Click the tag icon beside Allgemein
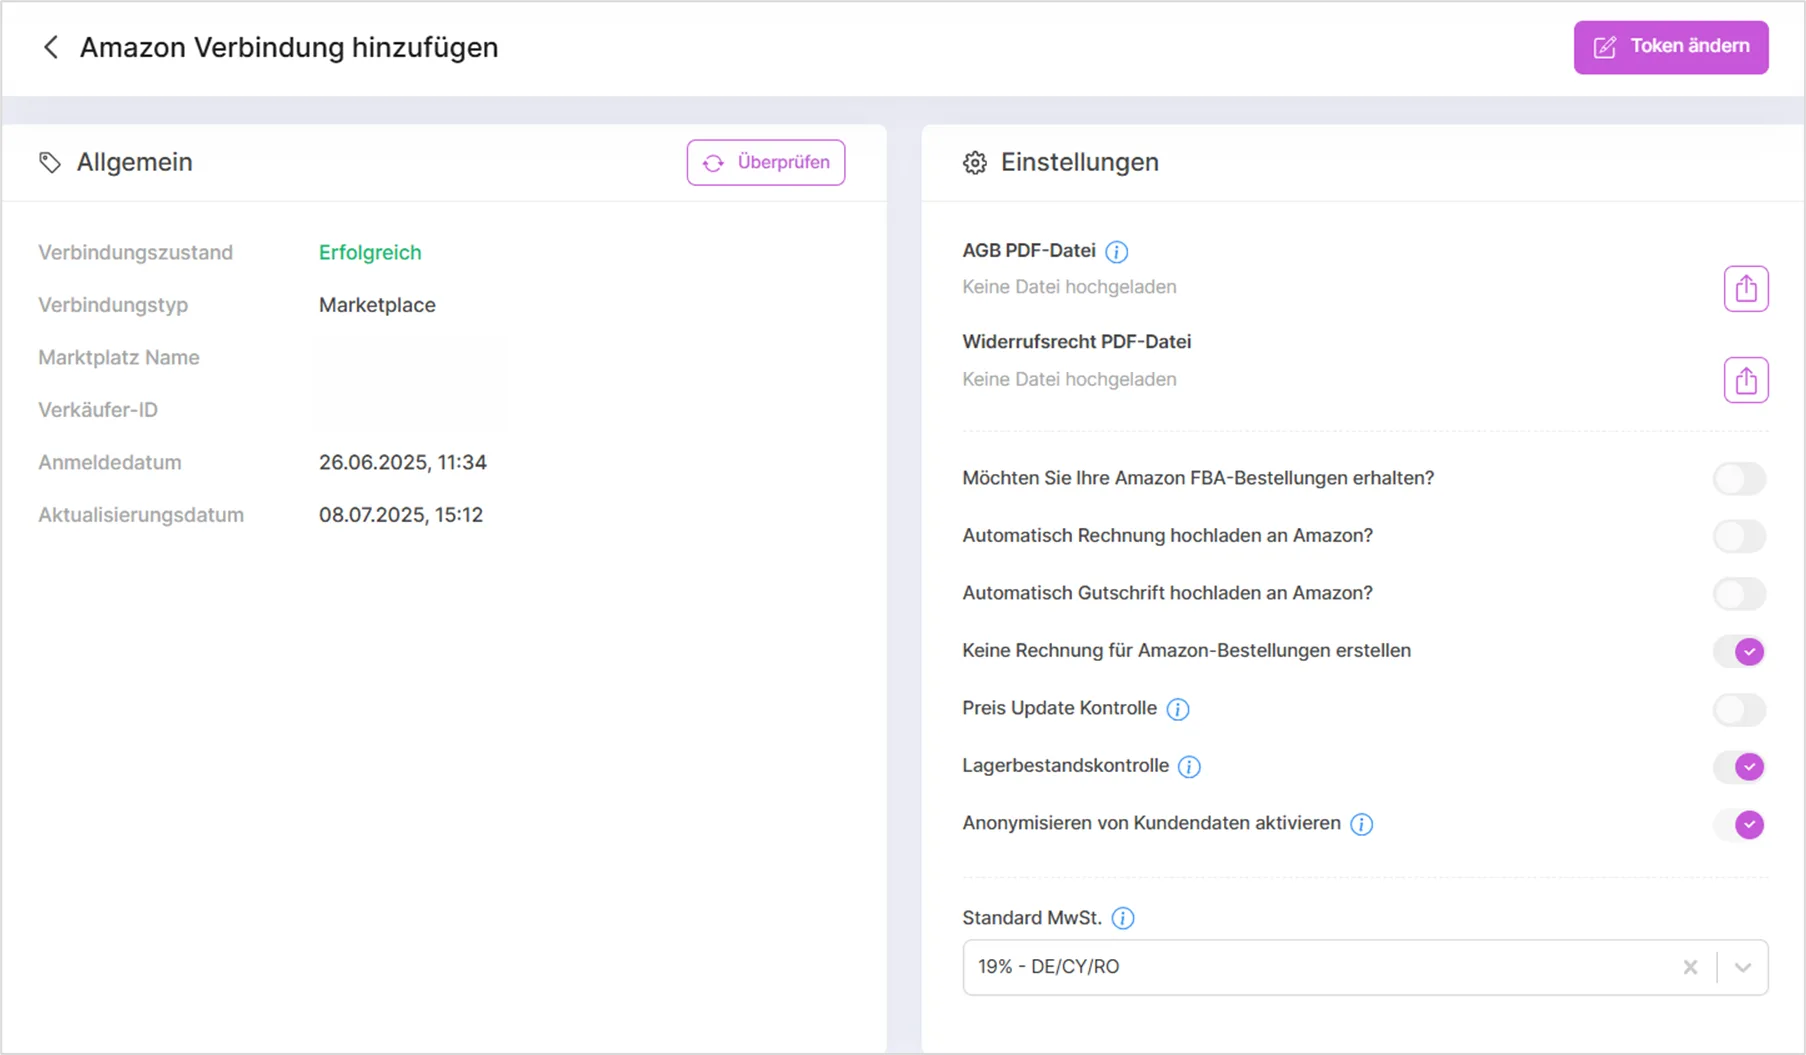The width and height of the screenshot is (1806, 1055). click(x=50, y=162)
